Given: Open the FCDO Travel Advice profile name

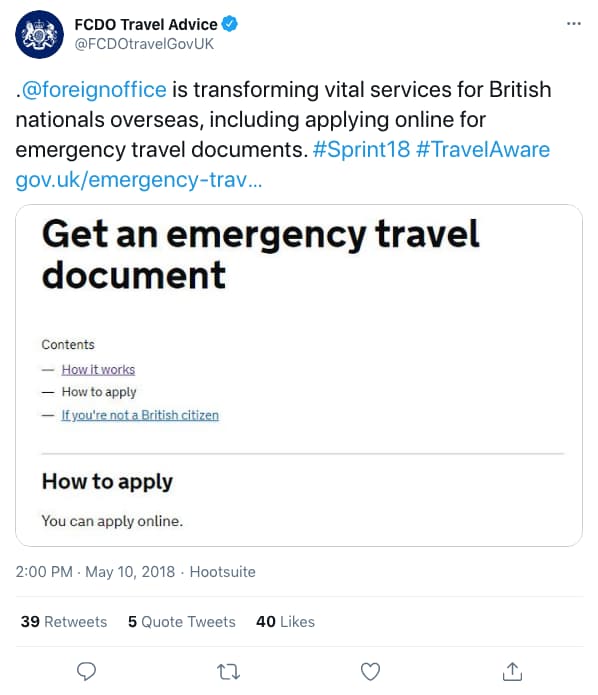Looking at the screenshot, I should click(146, 24).
